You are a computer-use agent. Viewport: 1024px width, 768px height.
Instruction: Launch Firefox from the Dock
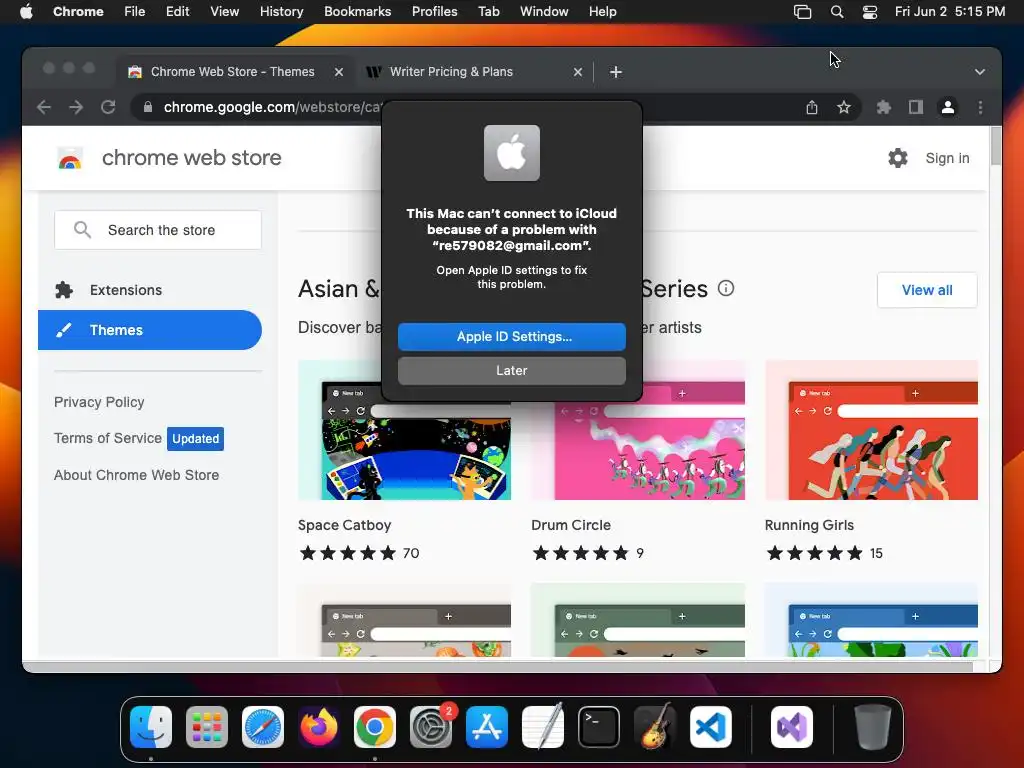[319, 727]
